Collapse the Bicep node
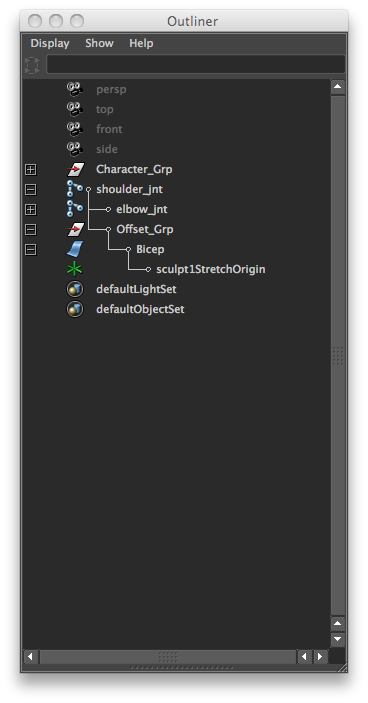The width and height of the screenshot is (368, 703). [30, 249]
